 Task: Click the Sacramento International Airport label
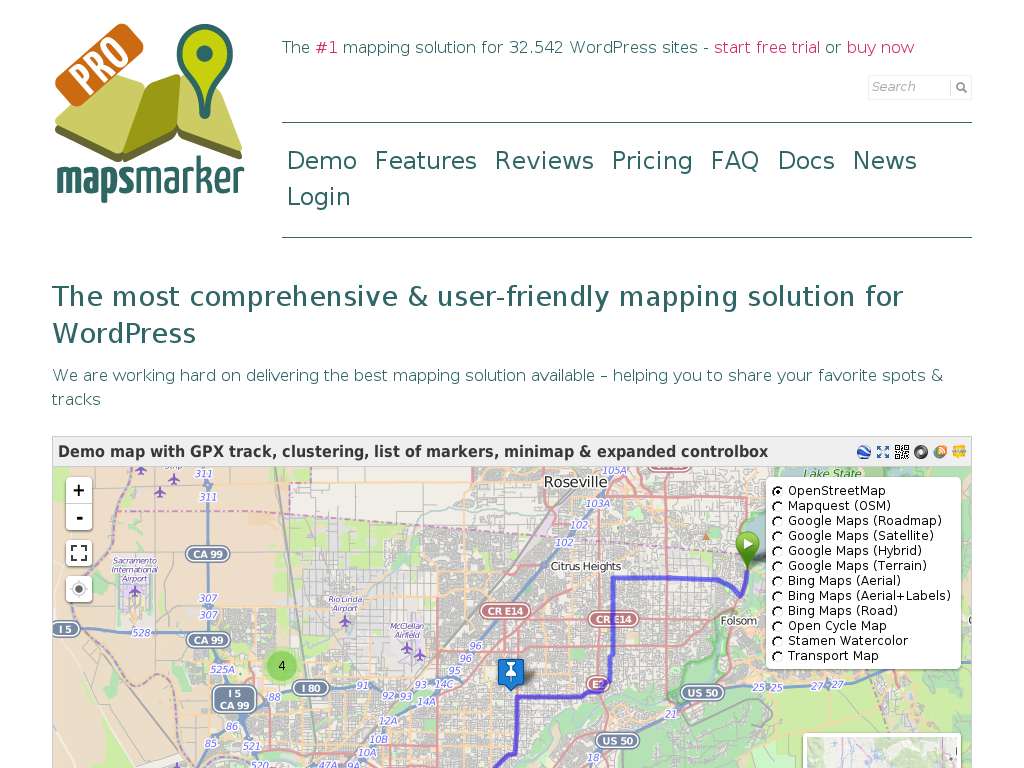[x=135, y=569]
